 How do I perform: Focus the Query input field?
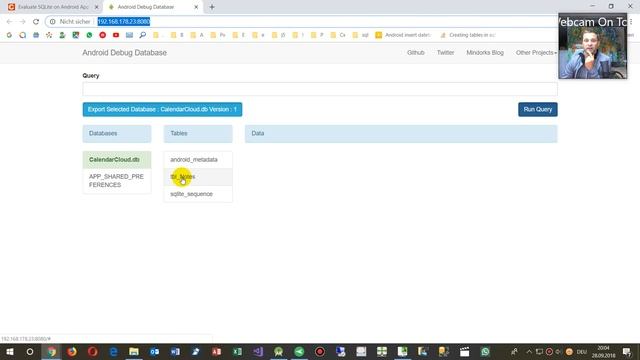pyautogui.click(x=320, y=89)
